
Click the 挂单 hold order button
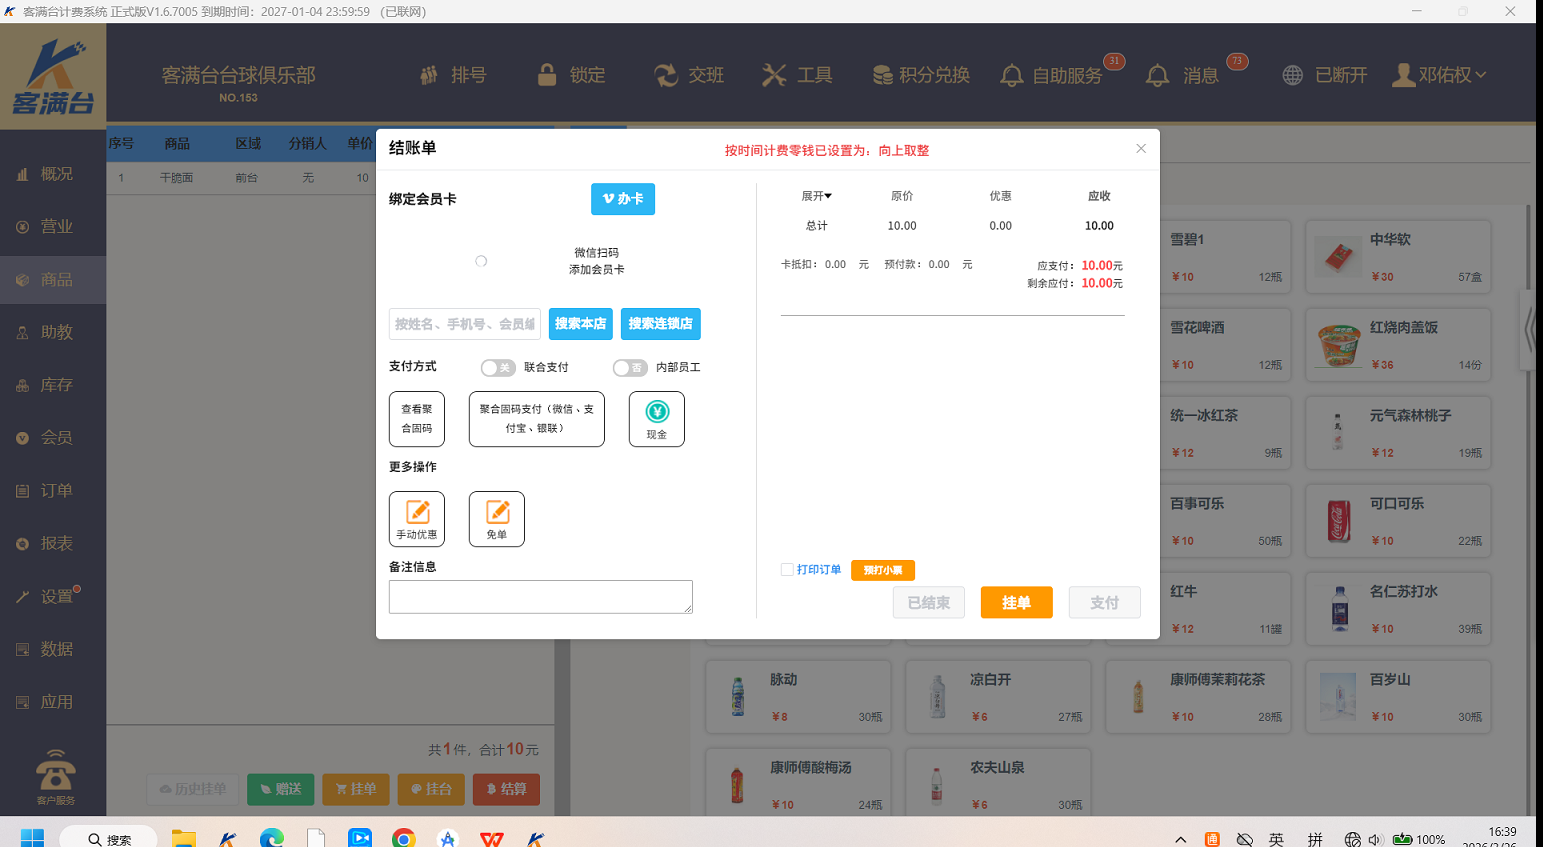tap(1016, 602)
